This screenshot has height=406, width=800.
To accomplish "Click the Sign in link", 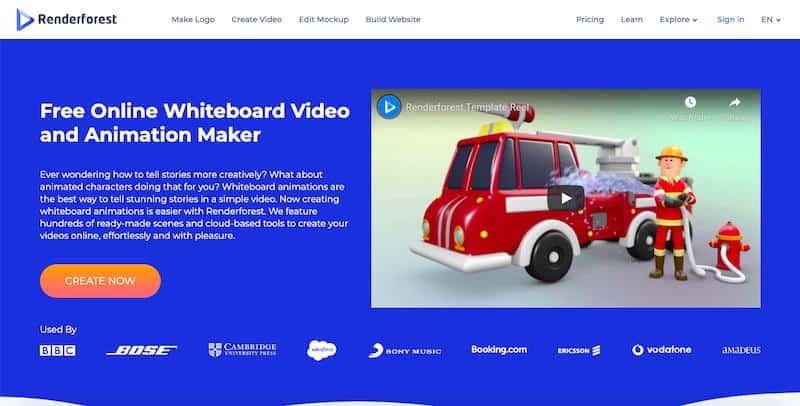I will 730,19.
